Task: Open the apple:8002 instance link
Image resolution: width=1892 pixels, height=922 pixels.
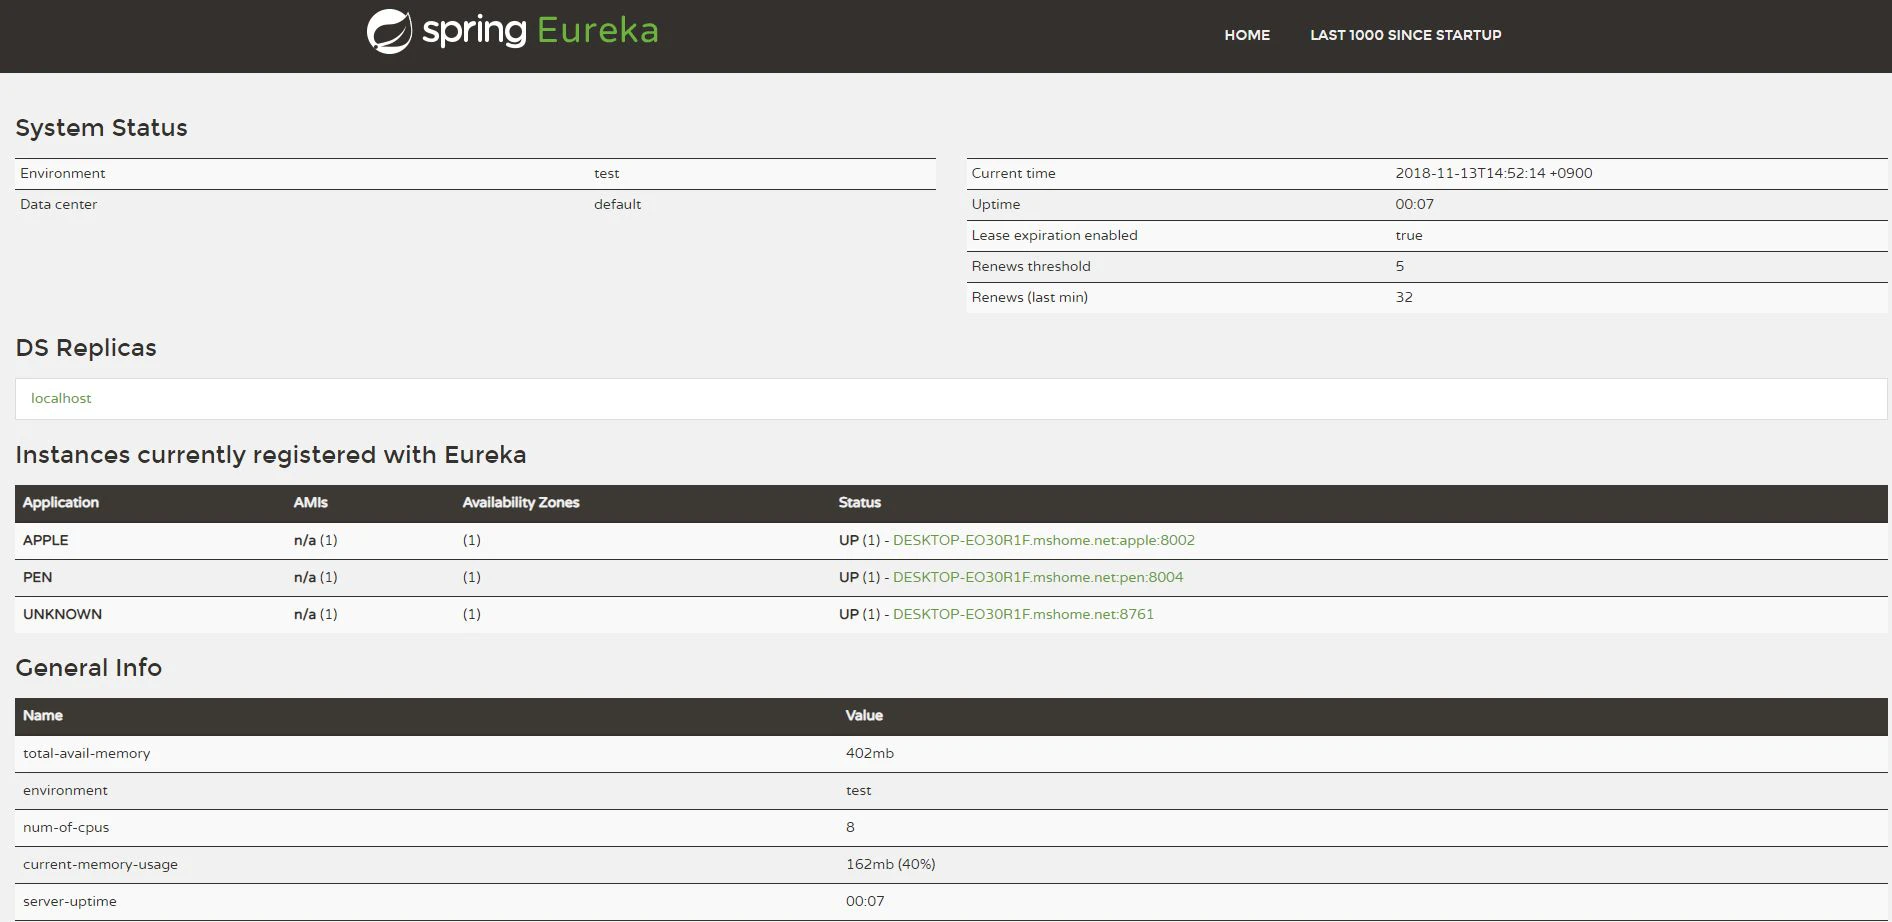Action: 1043,540
